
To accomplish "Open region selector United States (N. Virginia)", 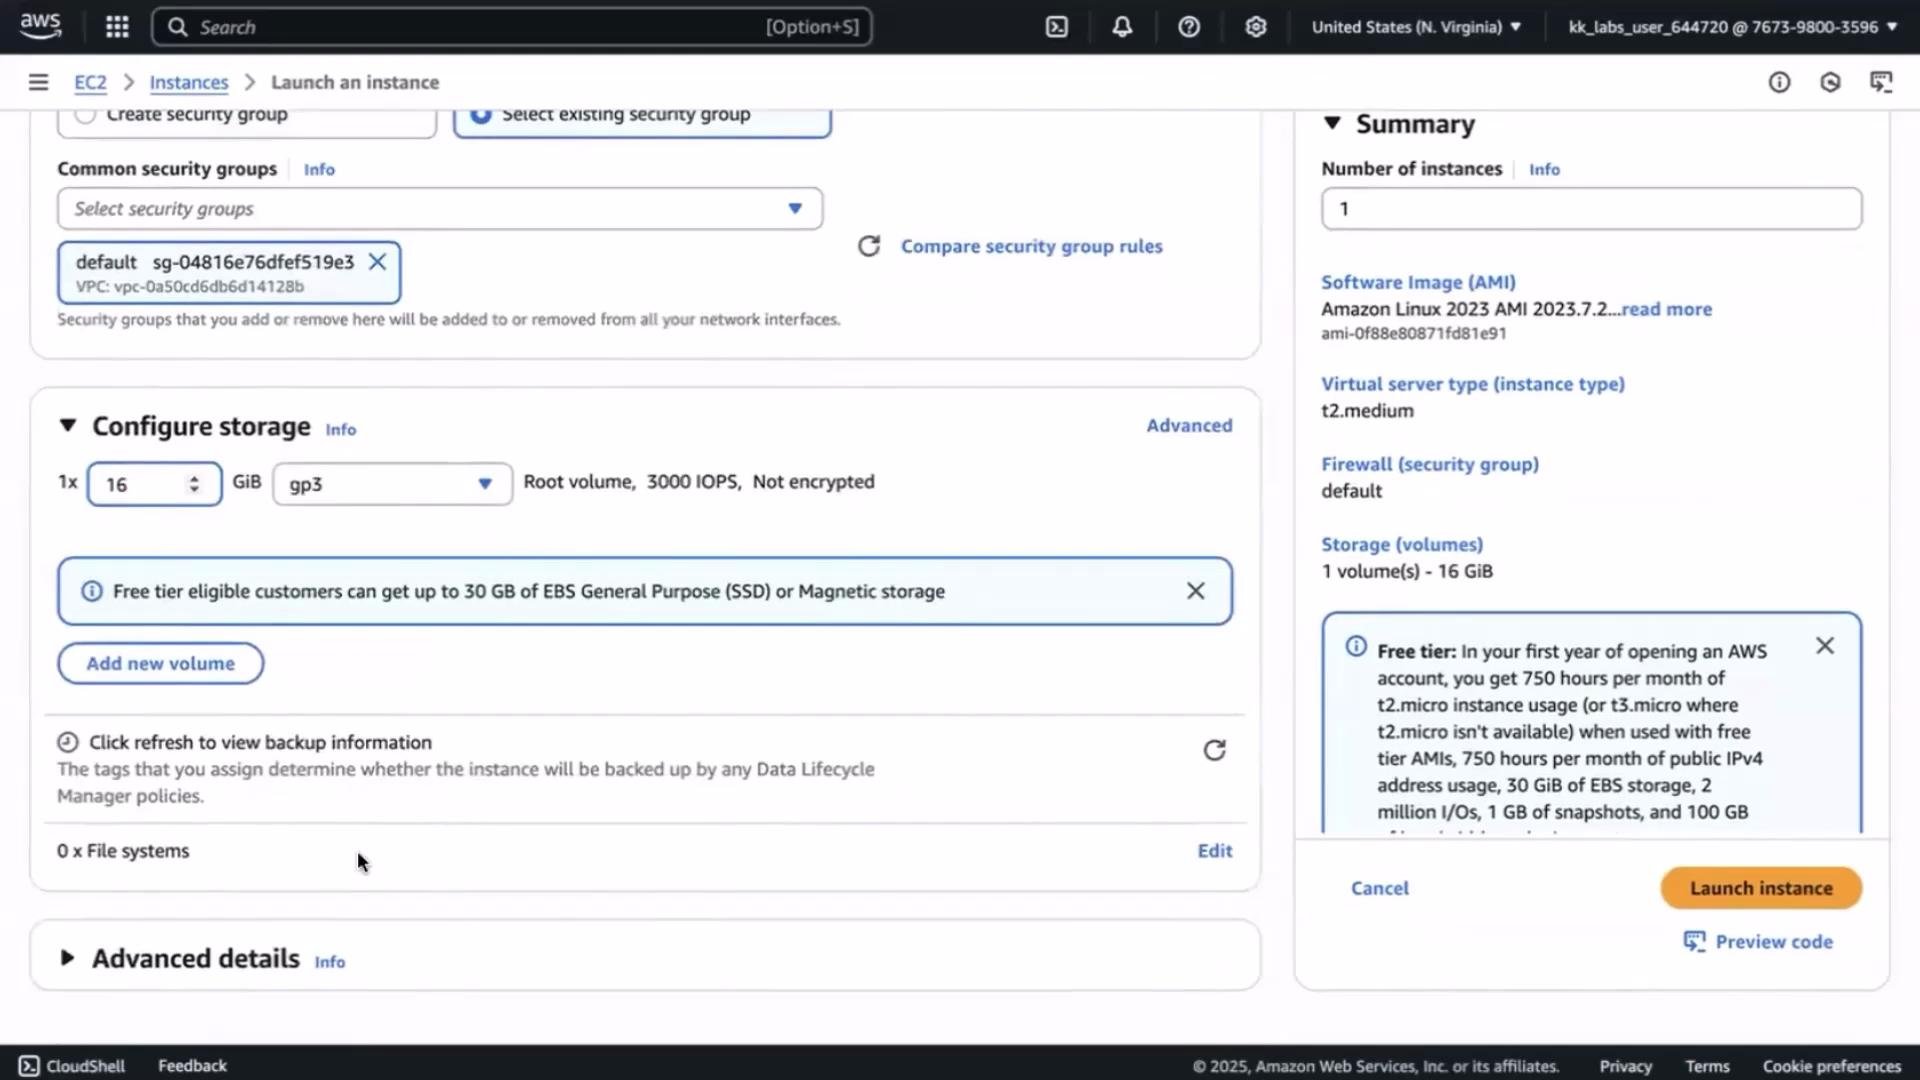I will point(1416,27).
